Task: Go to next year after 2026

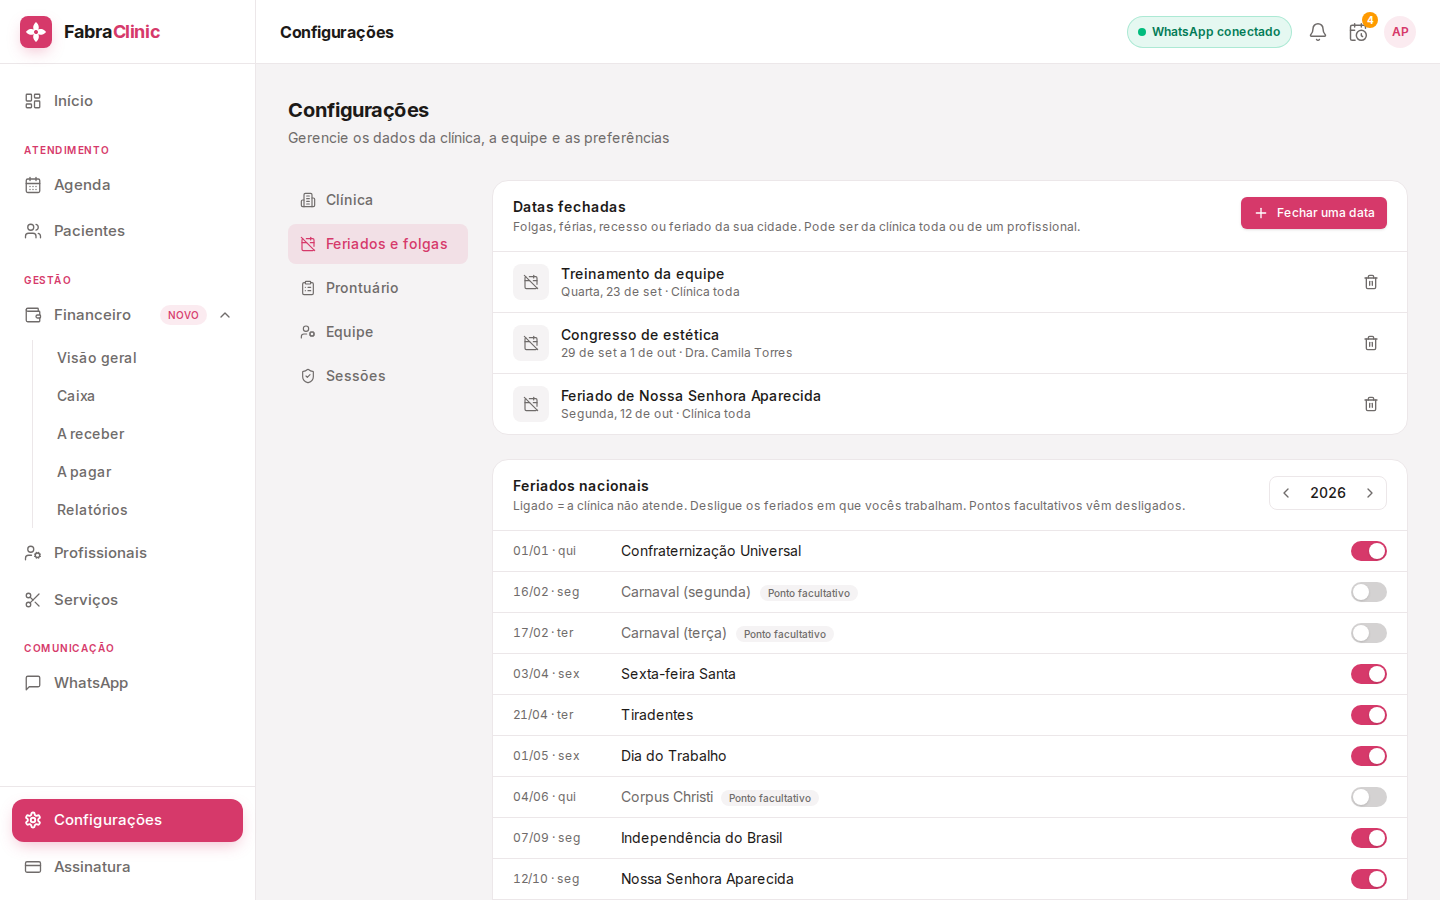Action: pyautogui.click(x=1370, y=493)
